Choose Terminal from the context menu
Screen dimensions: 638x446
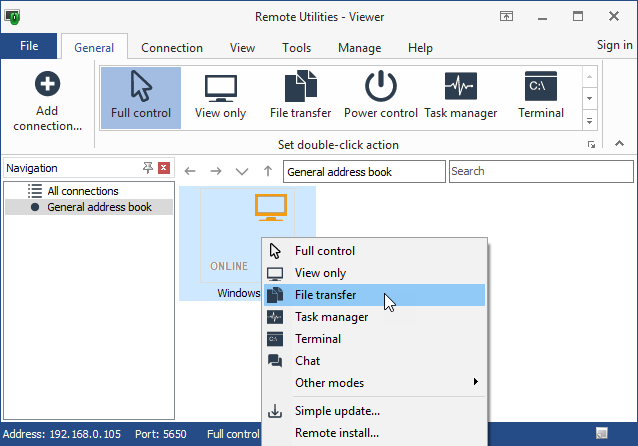374,339
